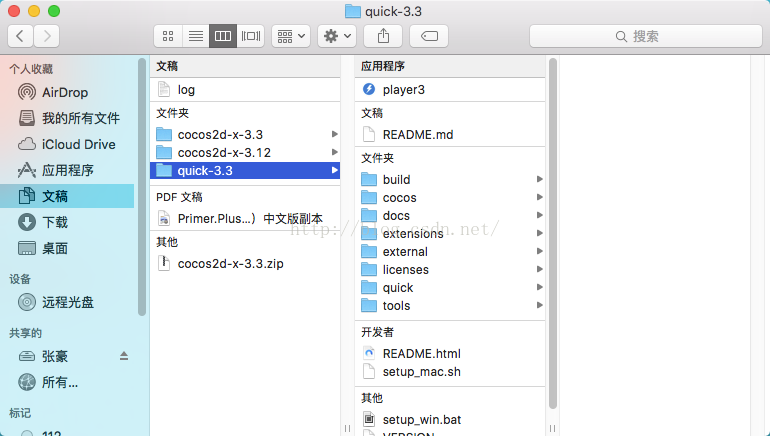Select the player3 application
Image resolution: width=770 pixels, height=436 pixels.
450,90
